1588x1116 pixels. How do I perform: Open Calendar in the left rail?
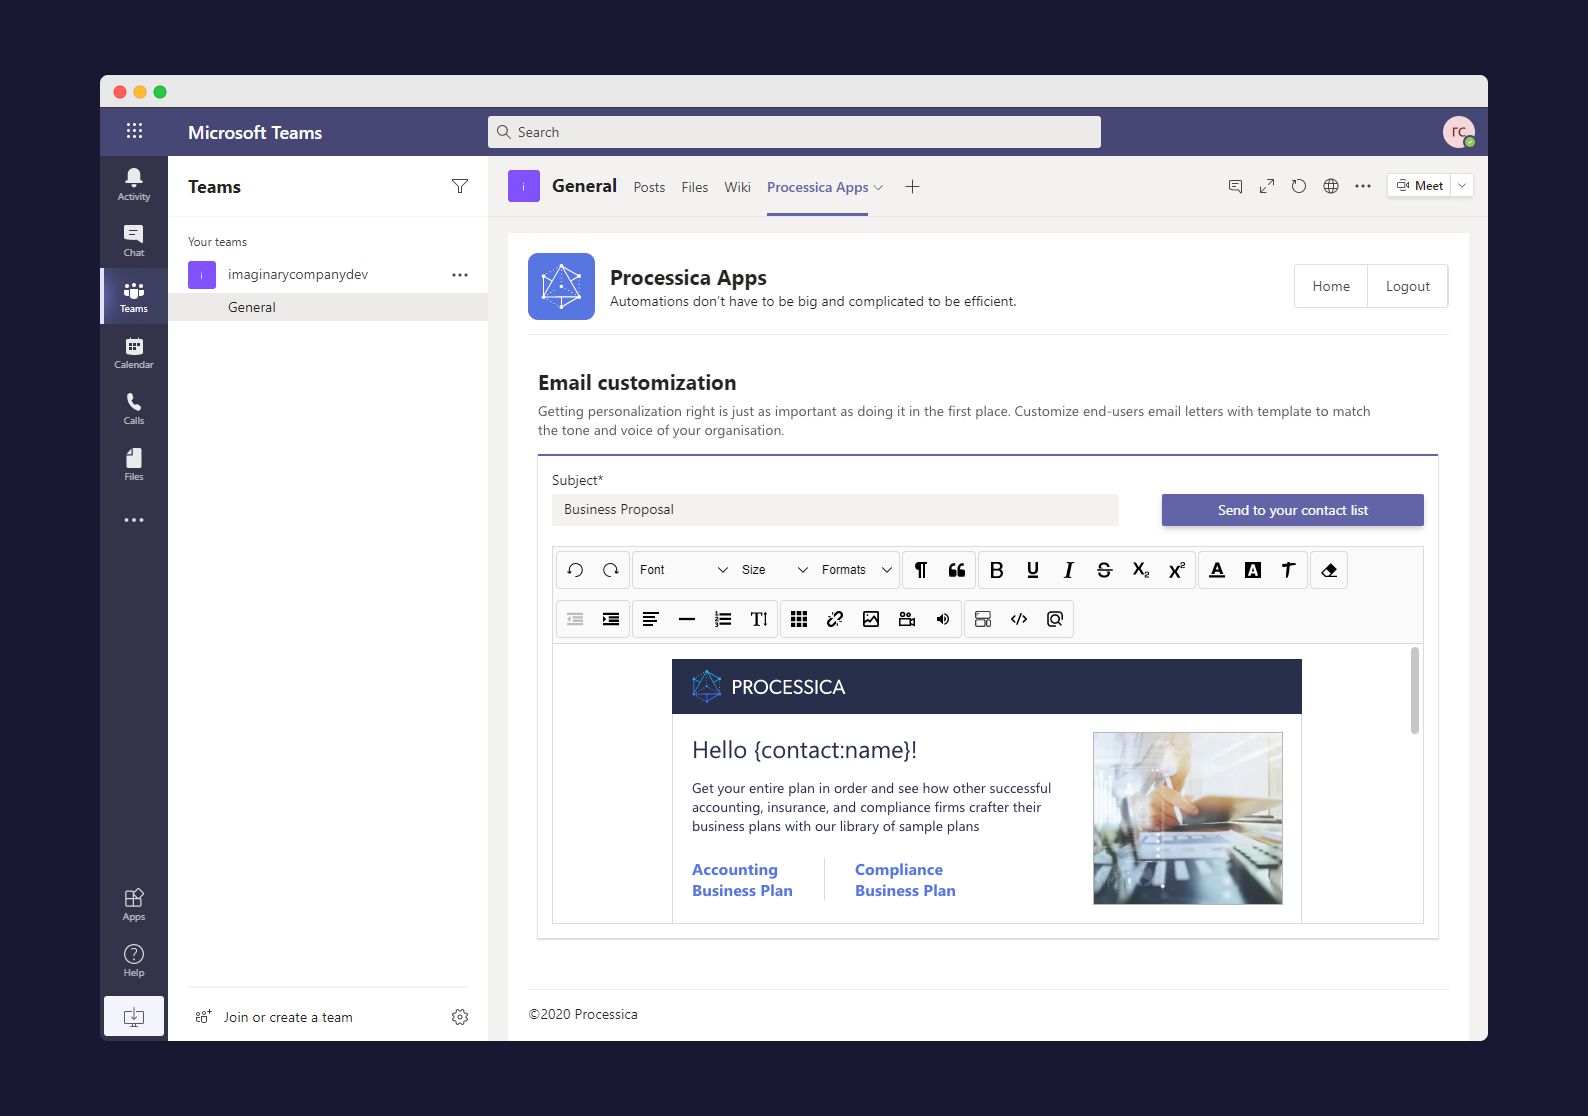[x=134, y=353]
